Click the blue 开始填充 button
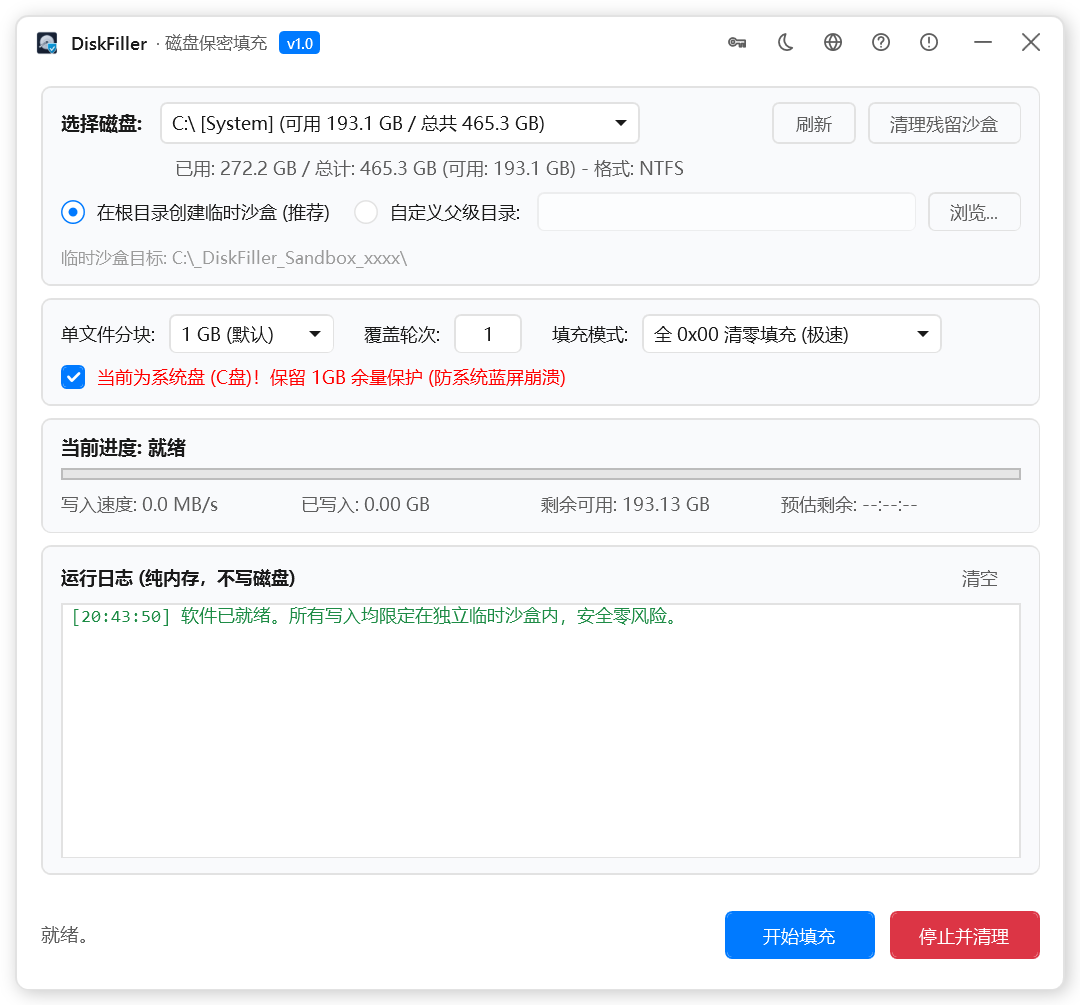The height and width of the screenshot is (1005, 1080). (x=800, y=935)
